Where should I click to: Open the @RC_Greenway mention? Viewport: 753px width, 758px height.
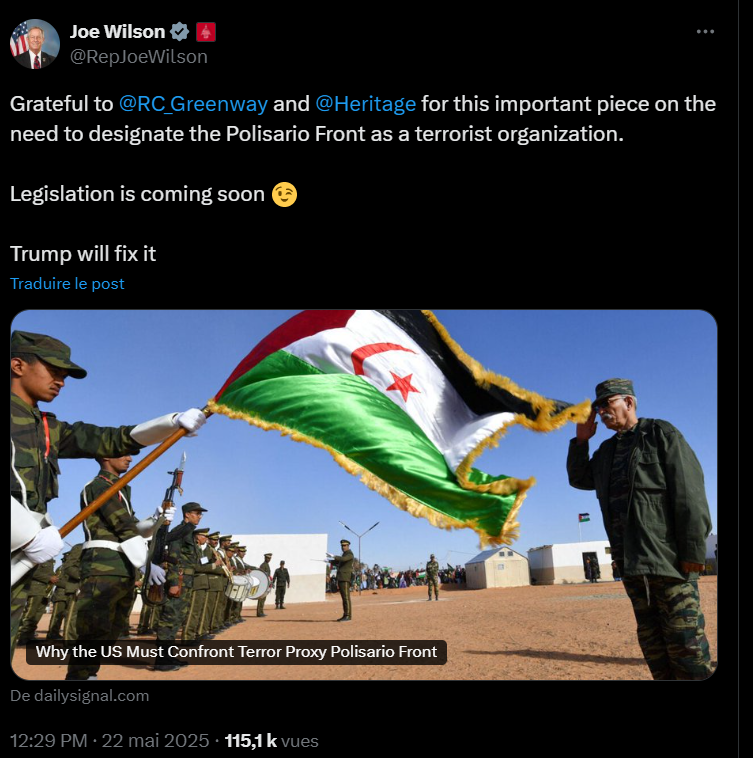point(193,104)
